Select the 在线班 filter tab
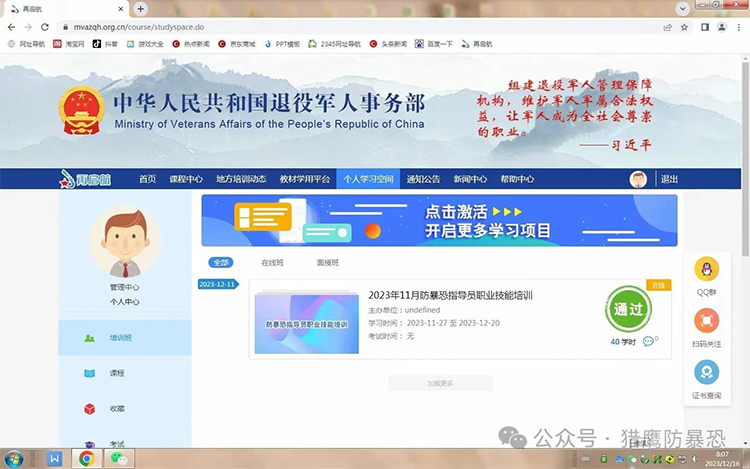 [273, 262]
